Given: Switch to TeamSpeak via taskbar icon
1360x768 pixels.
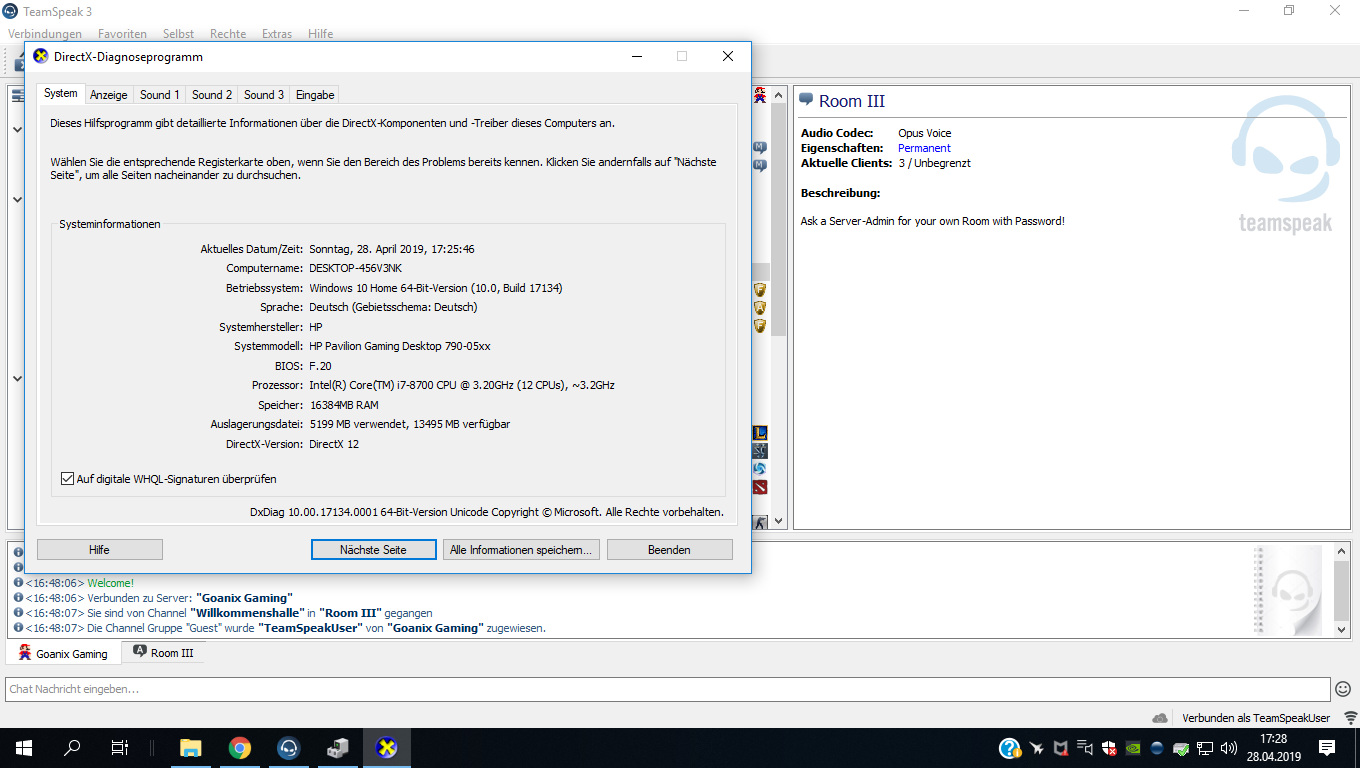Looking at the screenshot, I should (x=288, y=747).
